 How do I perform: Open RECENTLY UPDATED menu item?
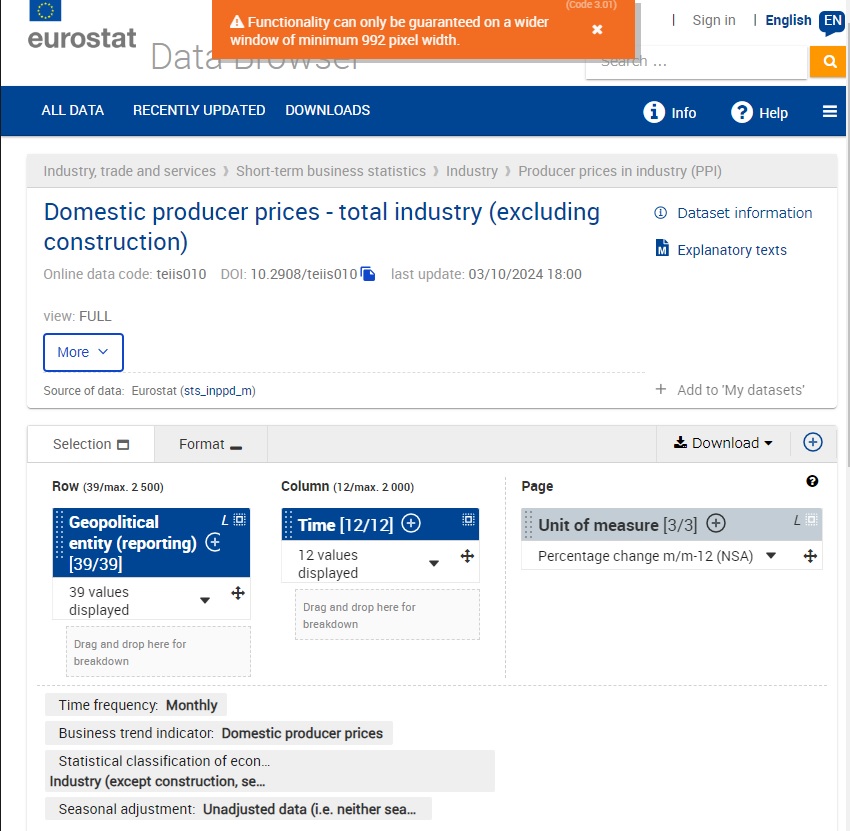click(199, 110)
